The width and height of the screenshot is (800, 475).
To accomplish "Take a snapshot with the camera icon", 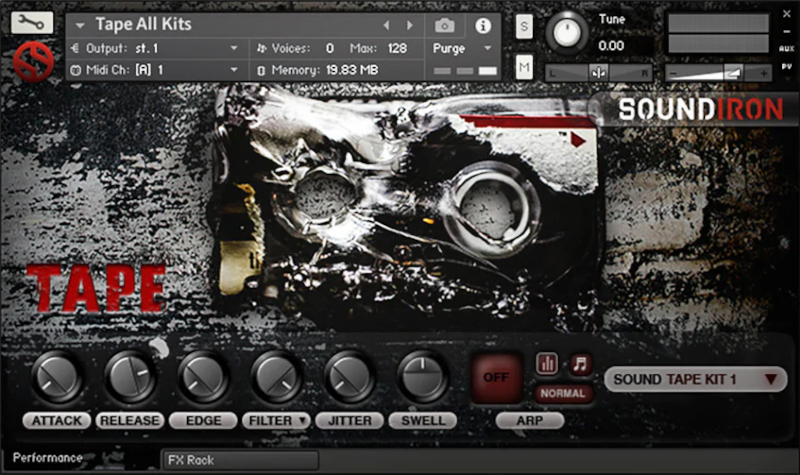I will pos(445,25).
